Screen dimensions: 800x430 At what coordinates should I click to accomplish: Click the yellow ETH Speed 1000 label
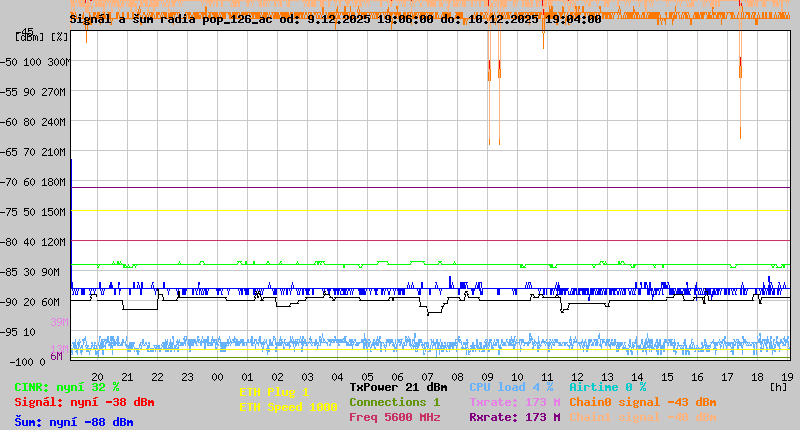pos(288,407)
